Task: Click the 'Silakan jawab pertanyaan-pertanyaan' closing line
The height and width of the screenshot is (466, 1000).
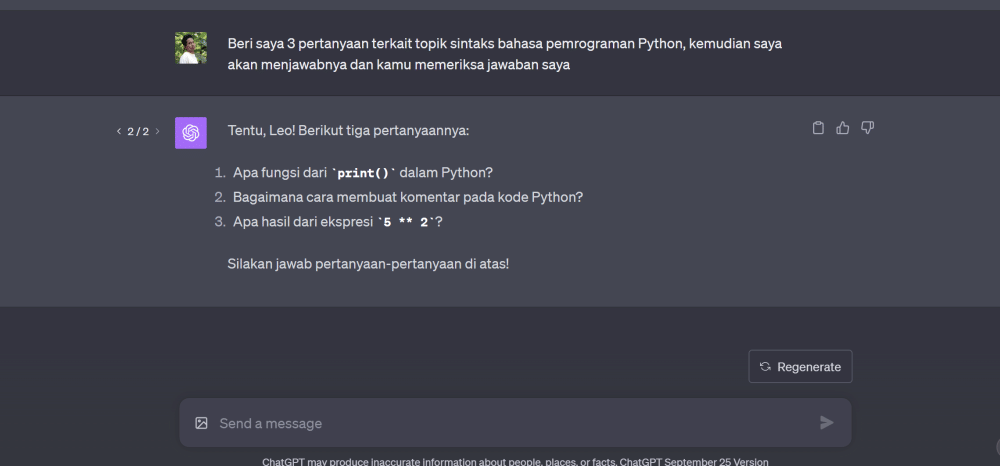Action: tap(368, 264)
